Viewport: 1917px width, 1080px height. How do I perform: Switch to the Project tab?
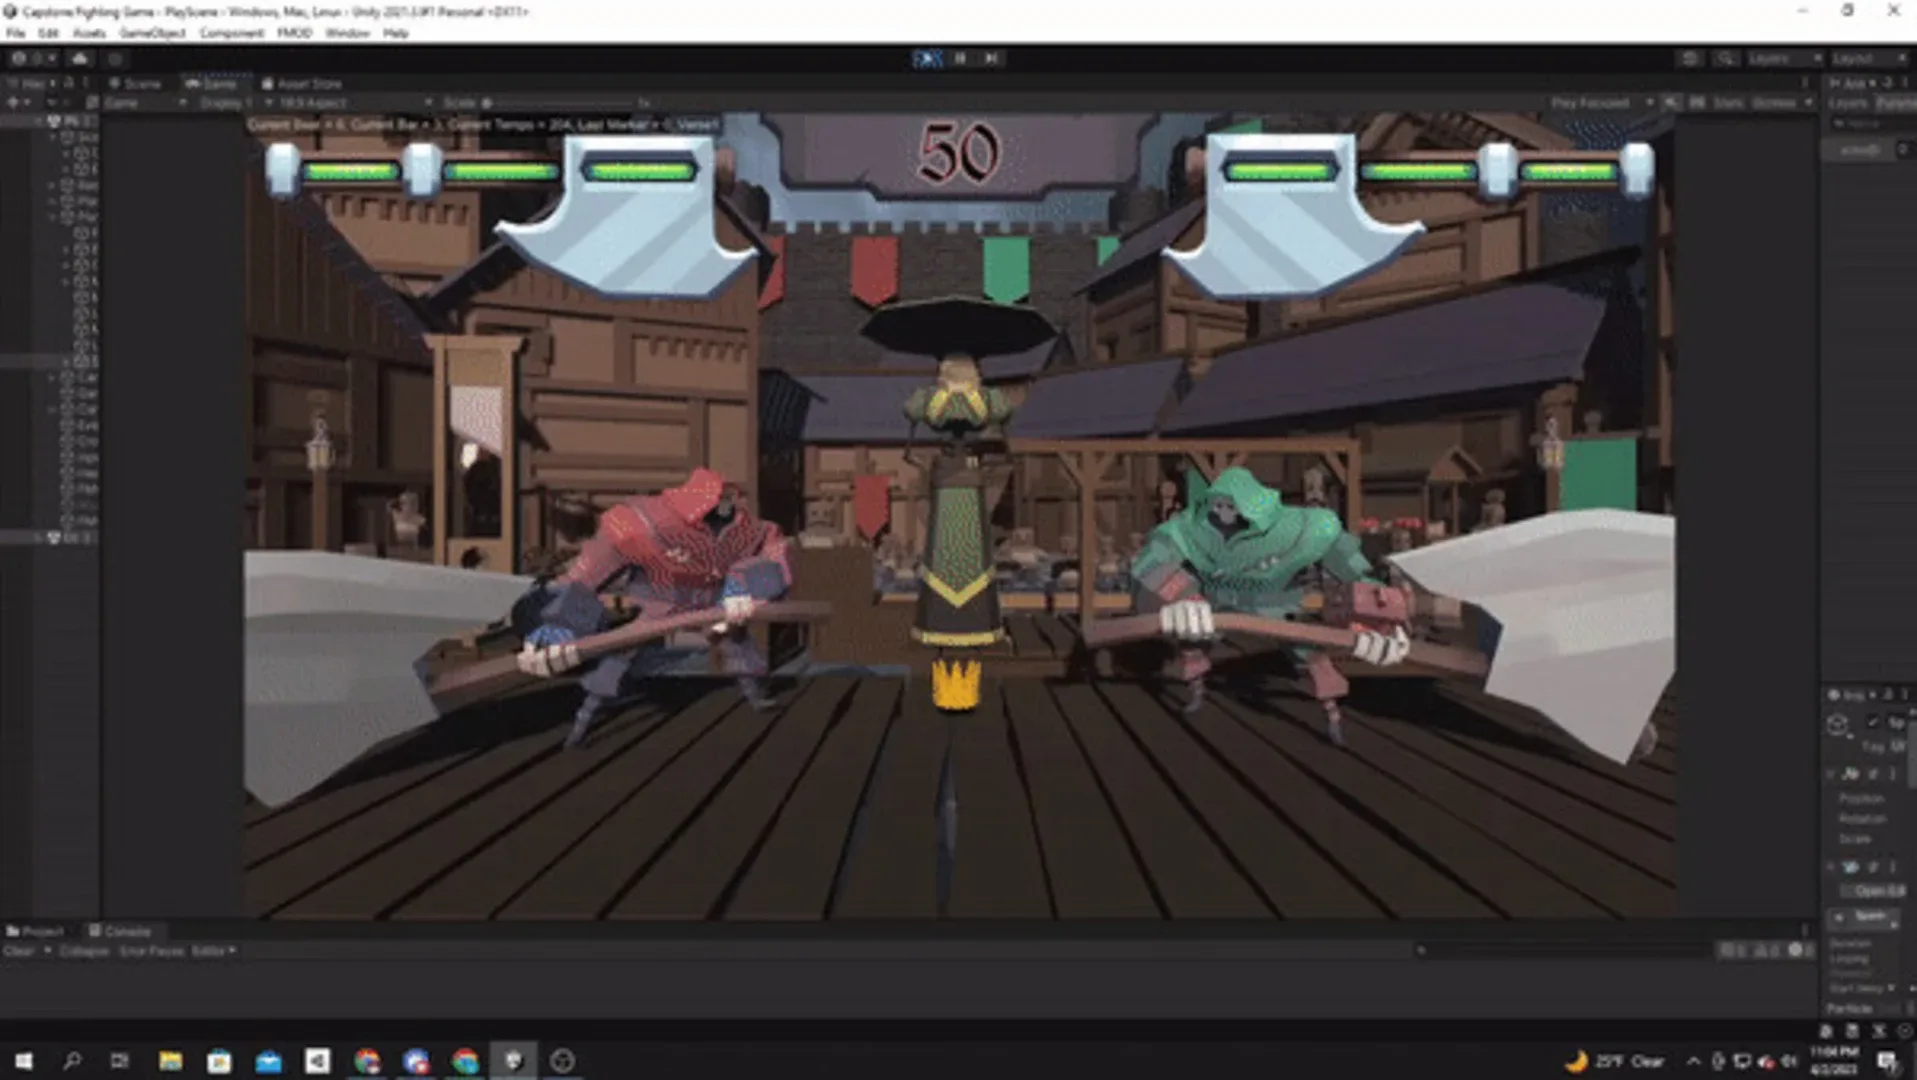tap(35, 931)
